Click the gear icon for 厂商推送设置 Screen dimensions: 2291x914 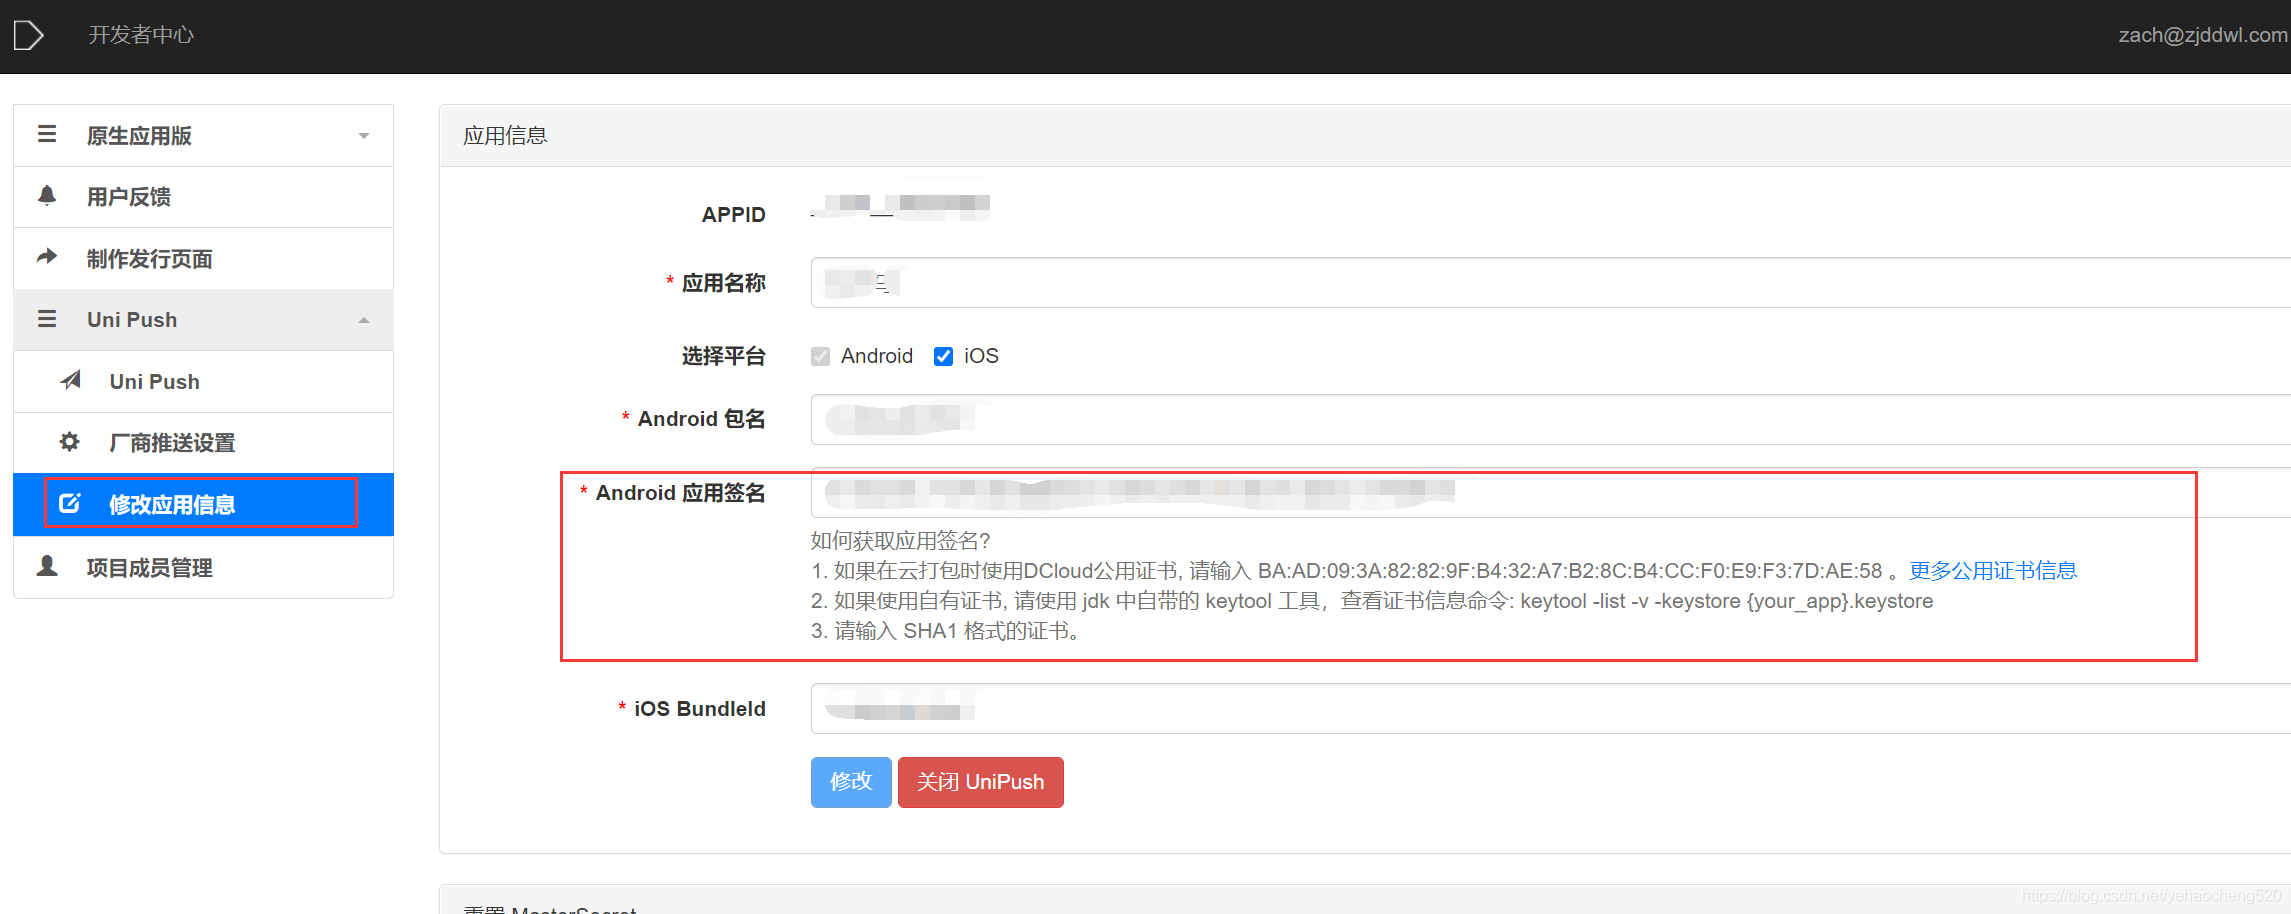(69, 441)
